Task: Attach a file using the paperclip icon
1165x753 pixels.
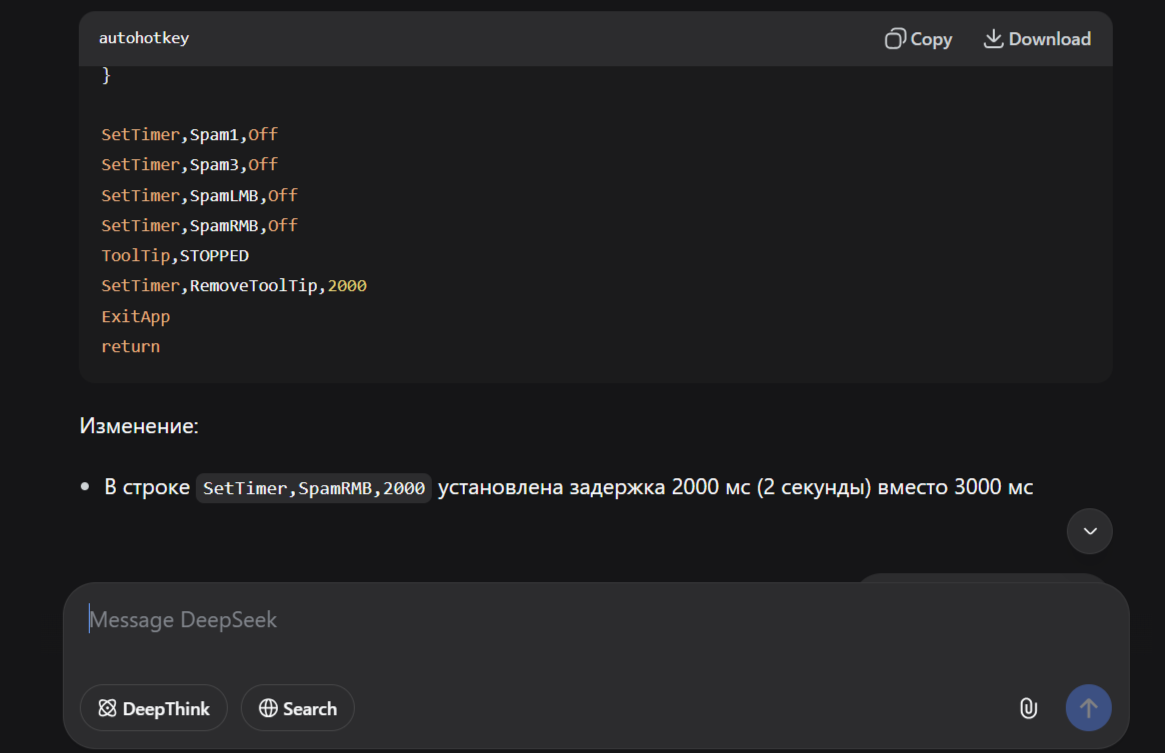Action: tap(1028, 708)
